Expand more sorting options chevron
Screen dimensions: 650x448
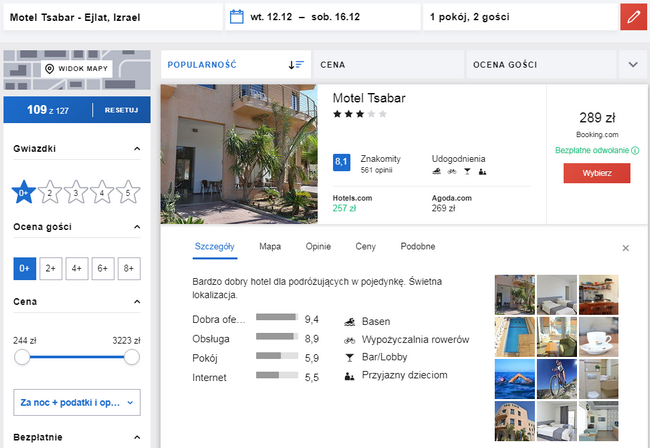click(632, 64)
